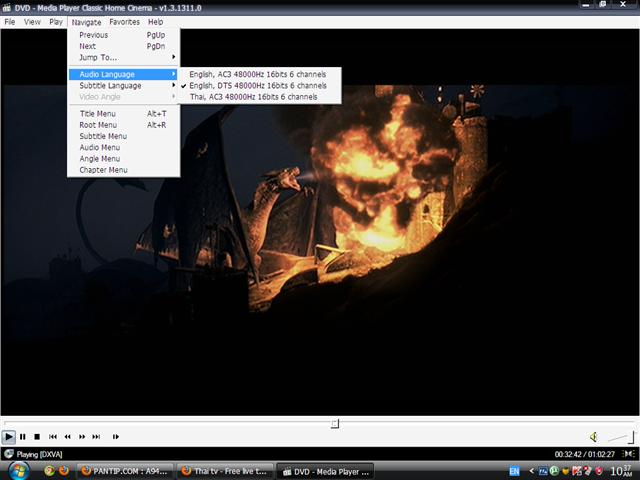Stop playback with the square stop icon
Image resolution: width=640 pixels, height=480 pixels.
[x=37, y=437]
